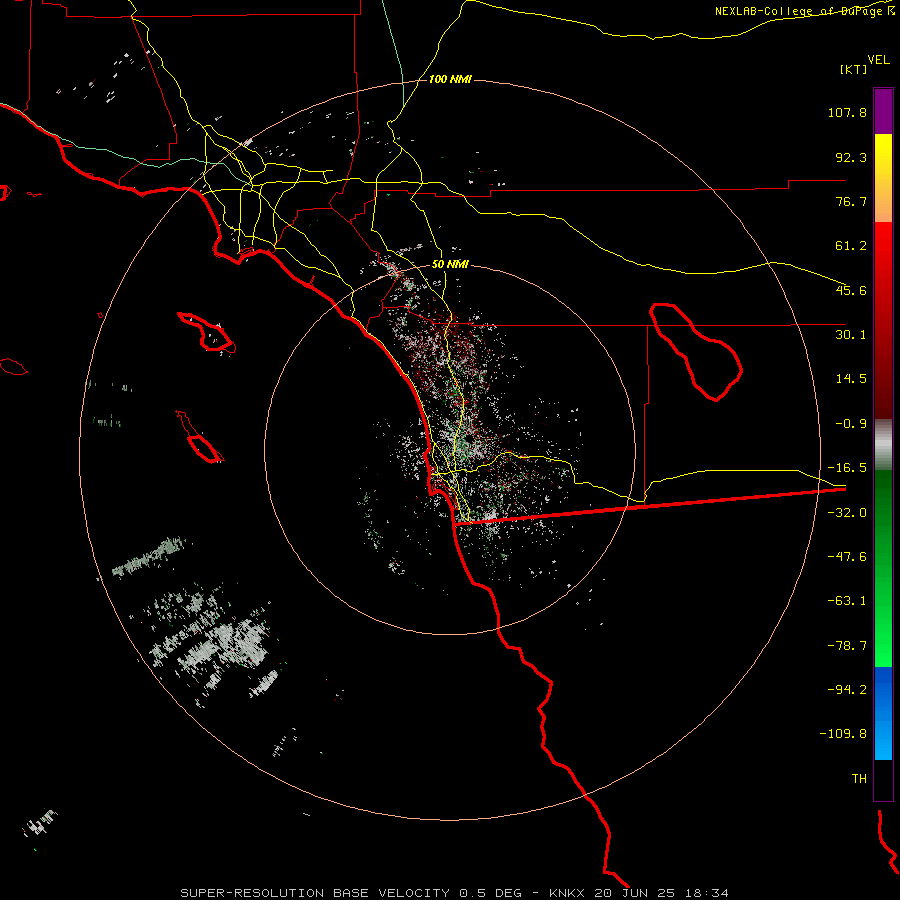Select the 14.5 value on the velocity scale
This screenshot has height=900, width=900.
click(851, 379)
